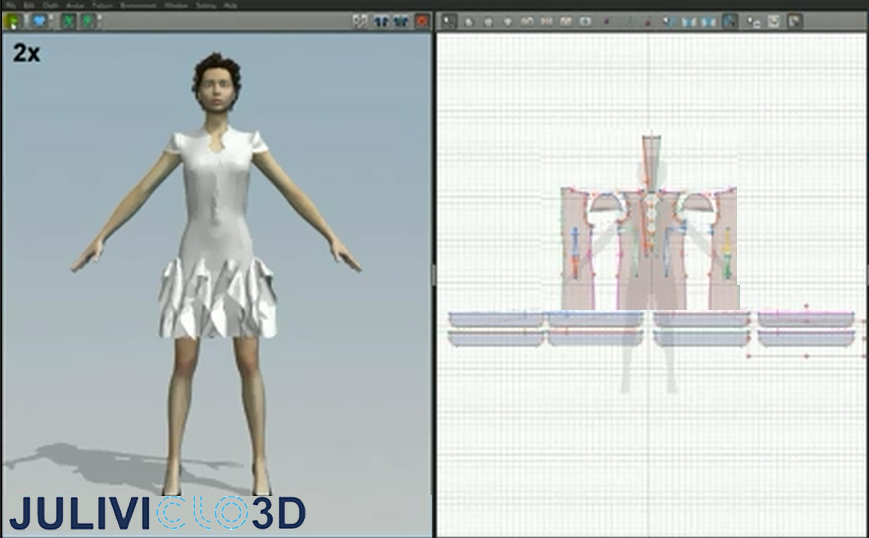Open the Environment menu
869x538 pixels.
[138, 6]
